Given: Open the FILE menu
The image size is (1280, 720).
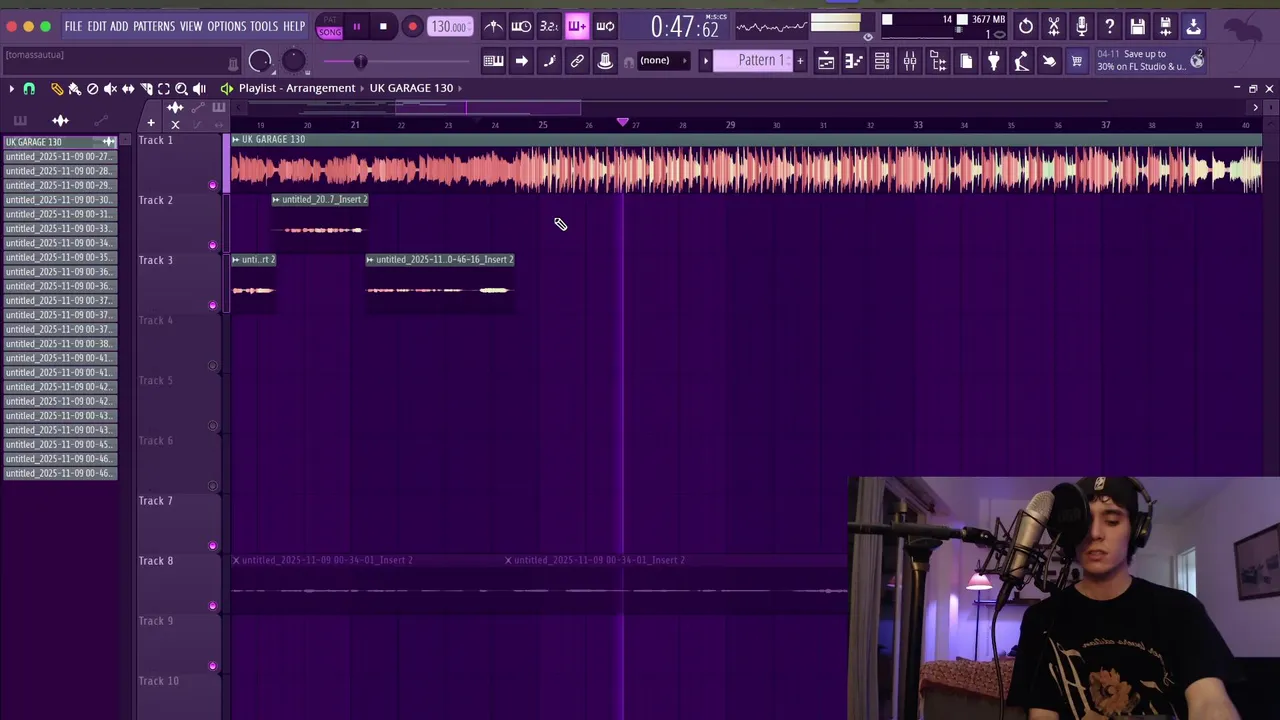Looking at the screenshot, I should pyautogui.click(x=74, y=27).
